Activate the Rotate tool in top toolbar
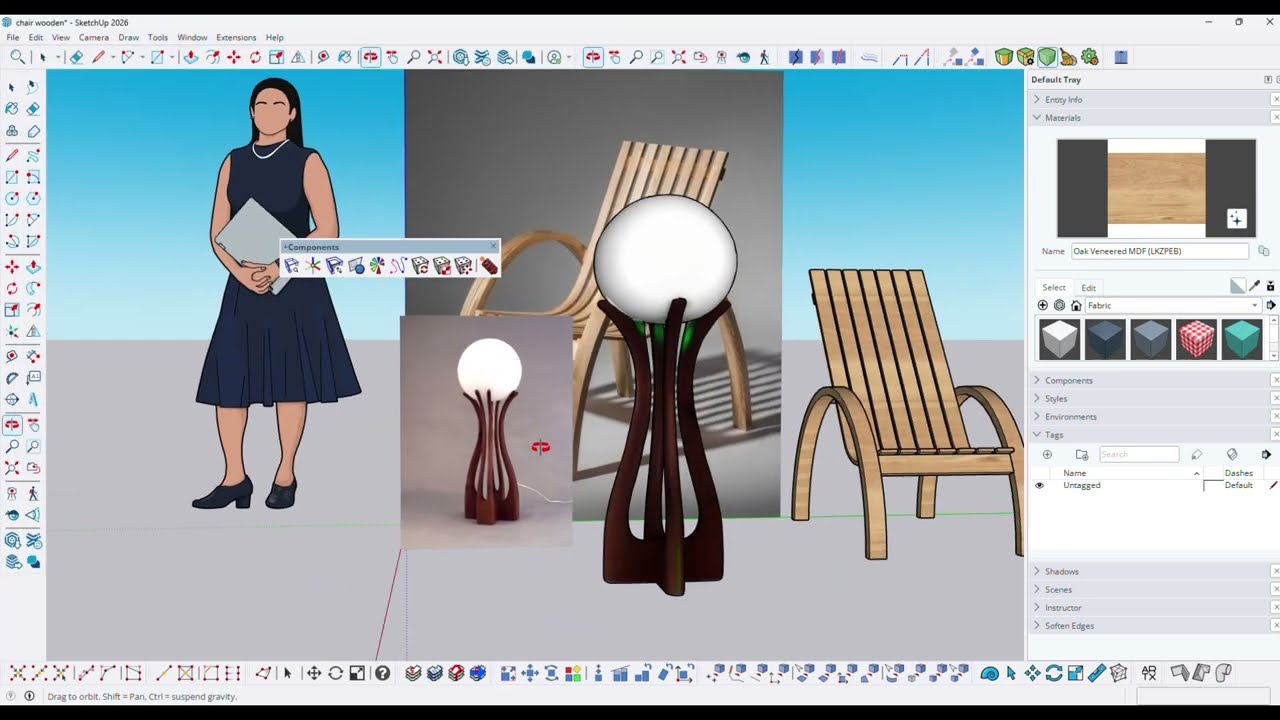Screen dimensions: 1280x720 coord(255,57)
